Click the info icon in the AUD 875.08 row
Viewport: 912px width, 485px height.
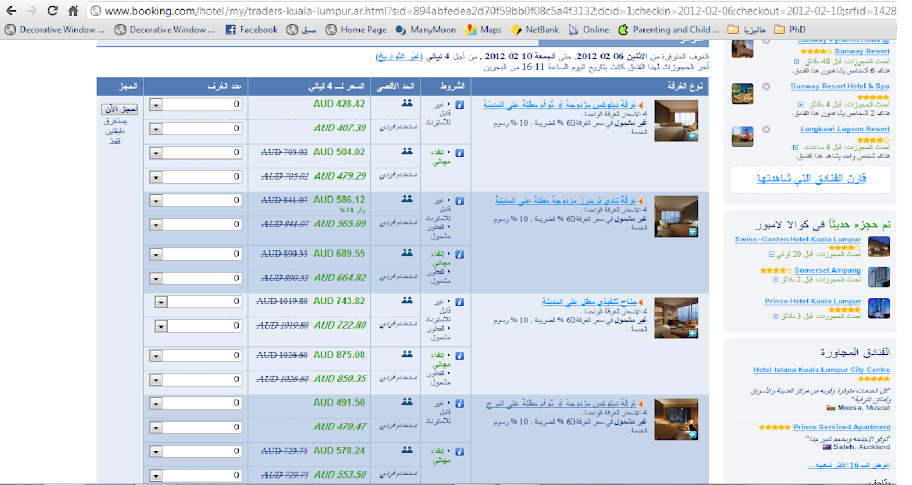click(x=459, y=355)
